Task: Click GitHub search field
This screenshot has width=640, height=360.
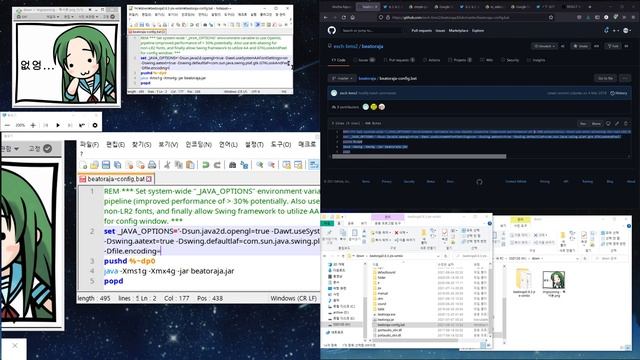Action: click(372, 31)
